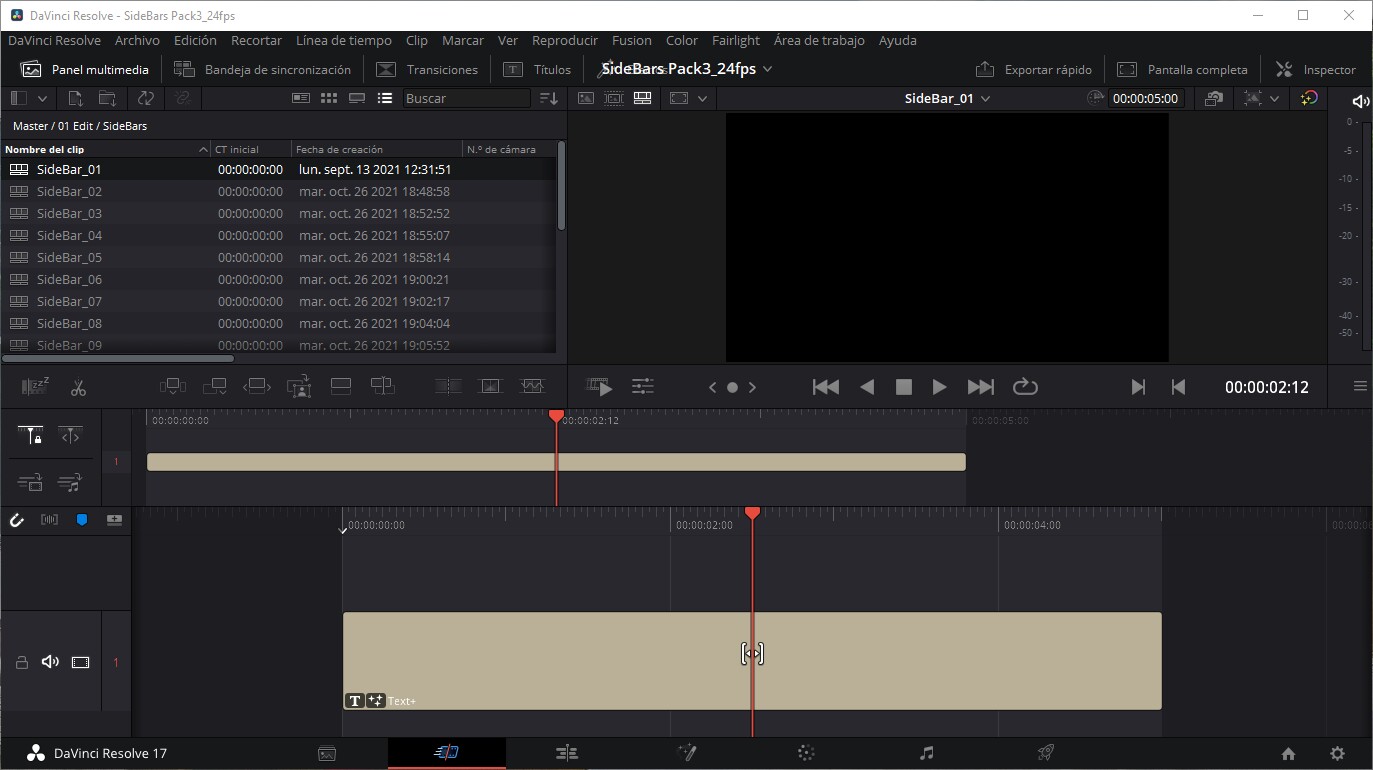Click the Exportar rápido button
The width and height of the screenshot is (1373, 770).
(1034, 70)
